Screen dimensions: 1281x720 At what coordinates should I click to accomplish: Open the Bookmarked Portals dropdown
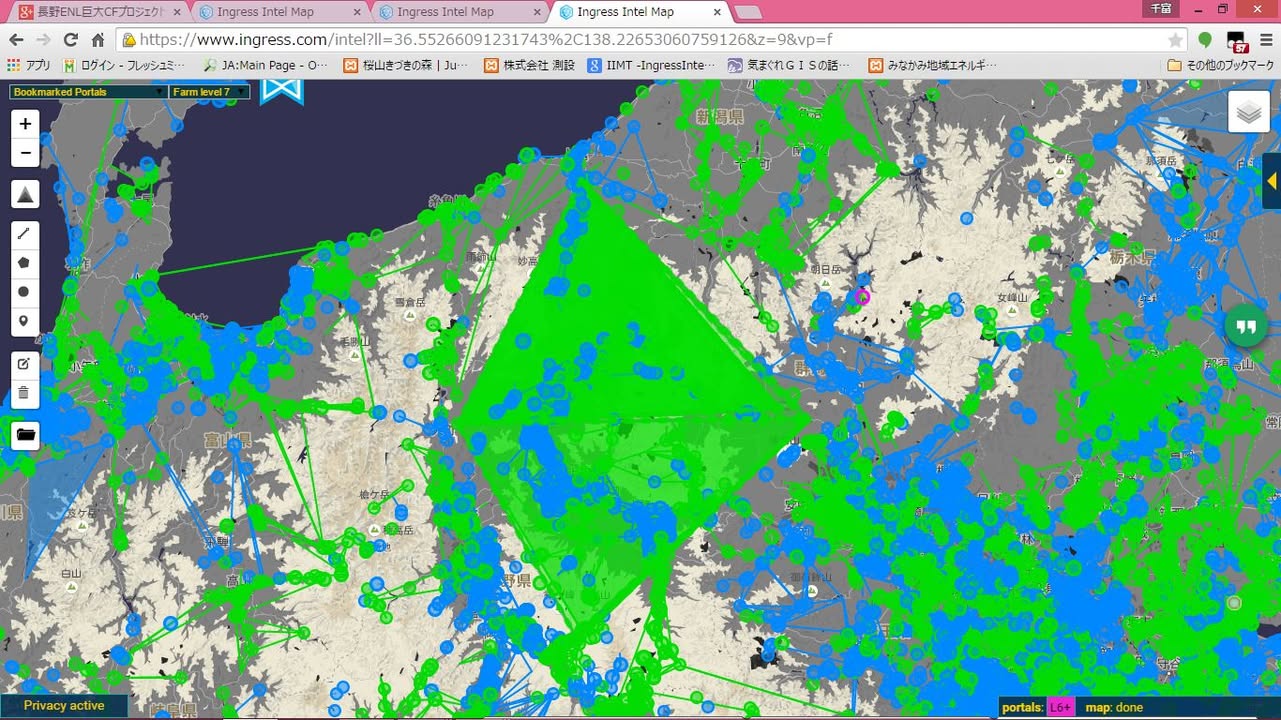tap(88, 92)
